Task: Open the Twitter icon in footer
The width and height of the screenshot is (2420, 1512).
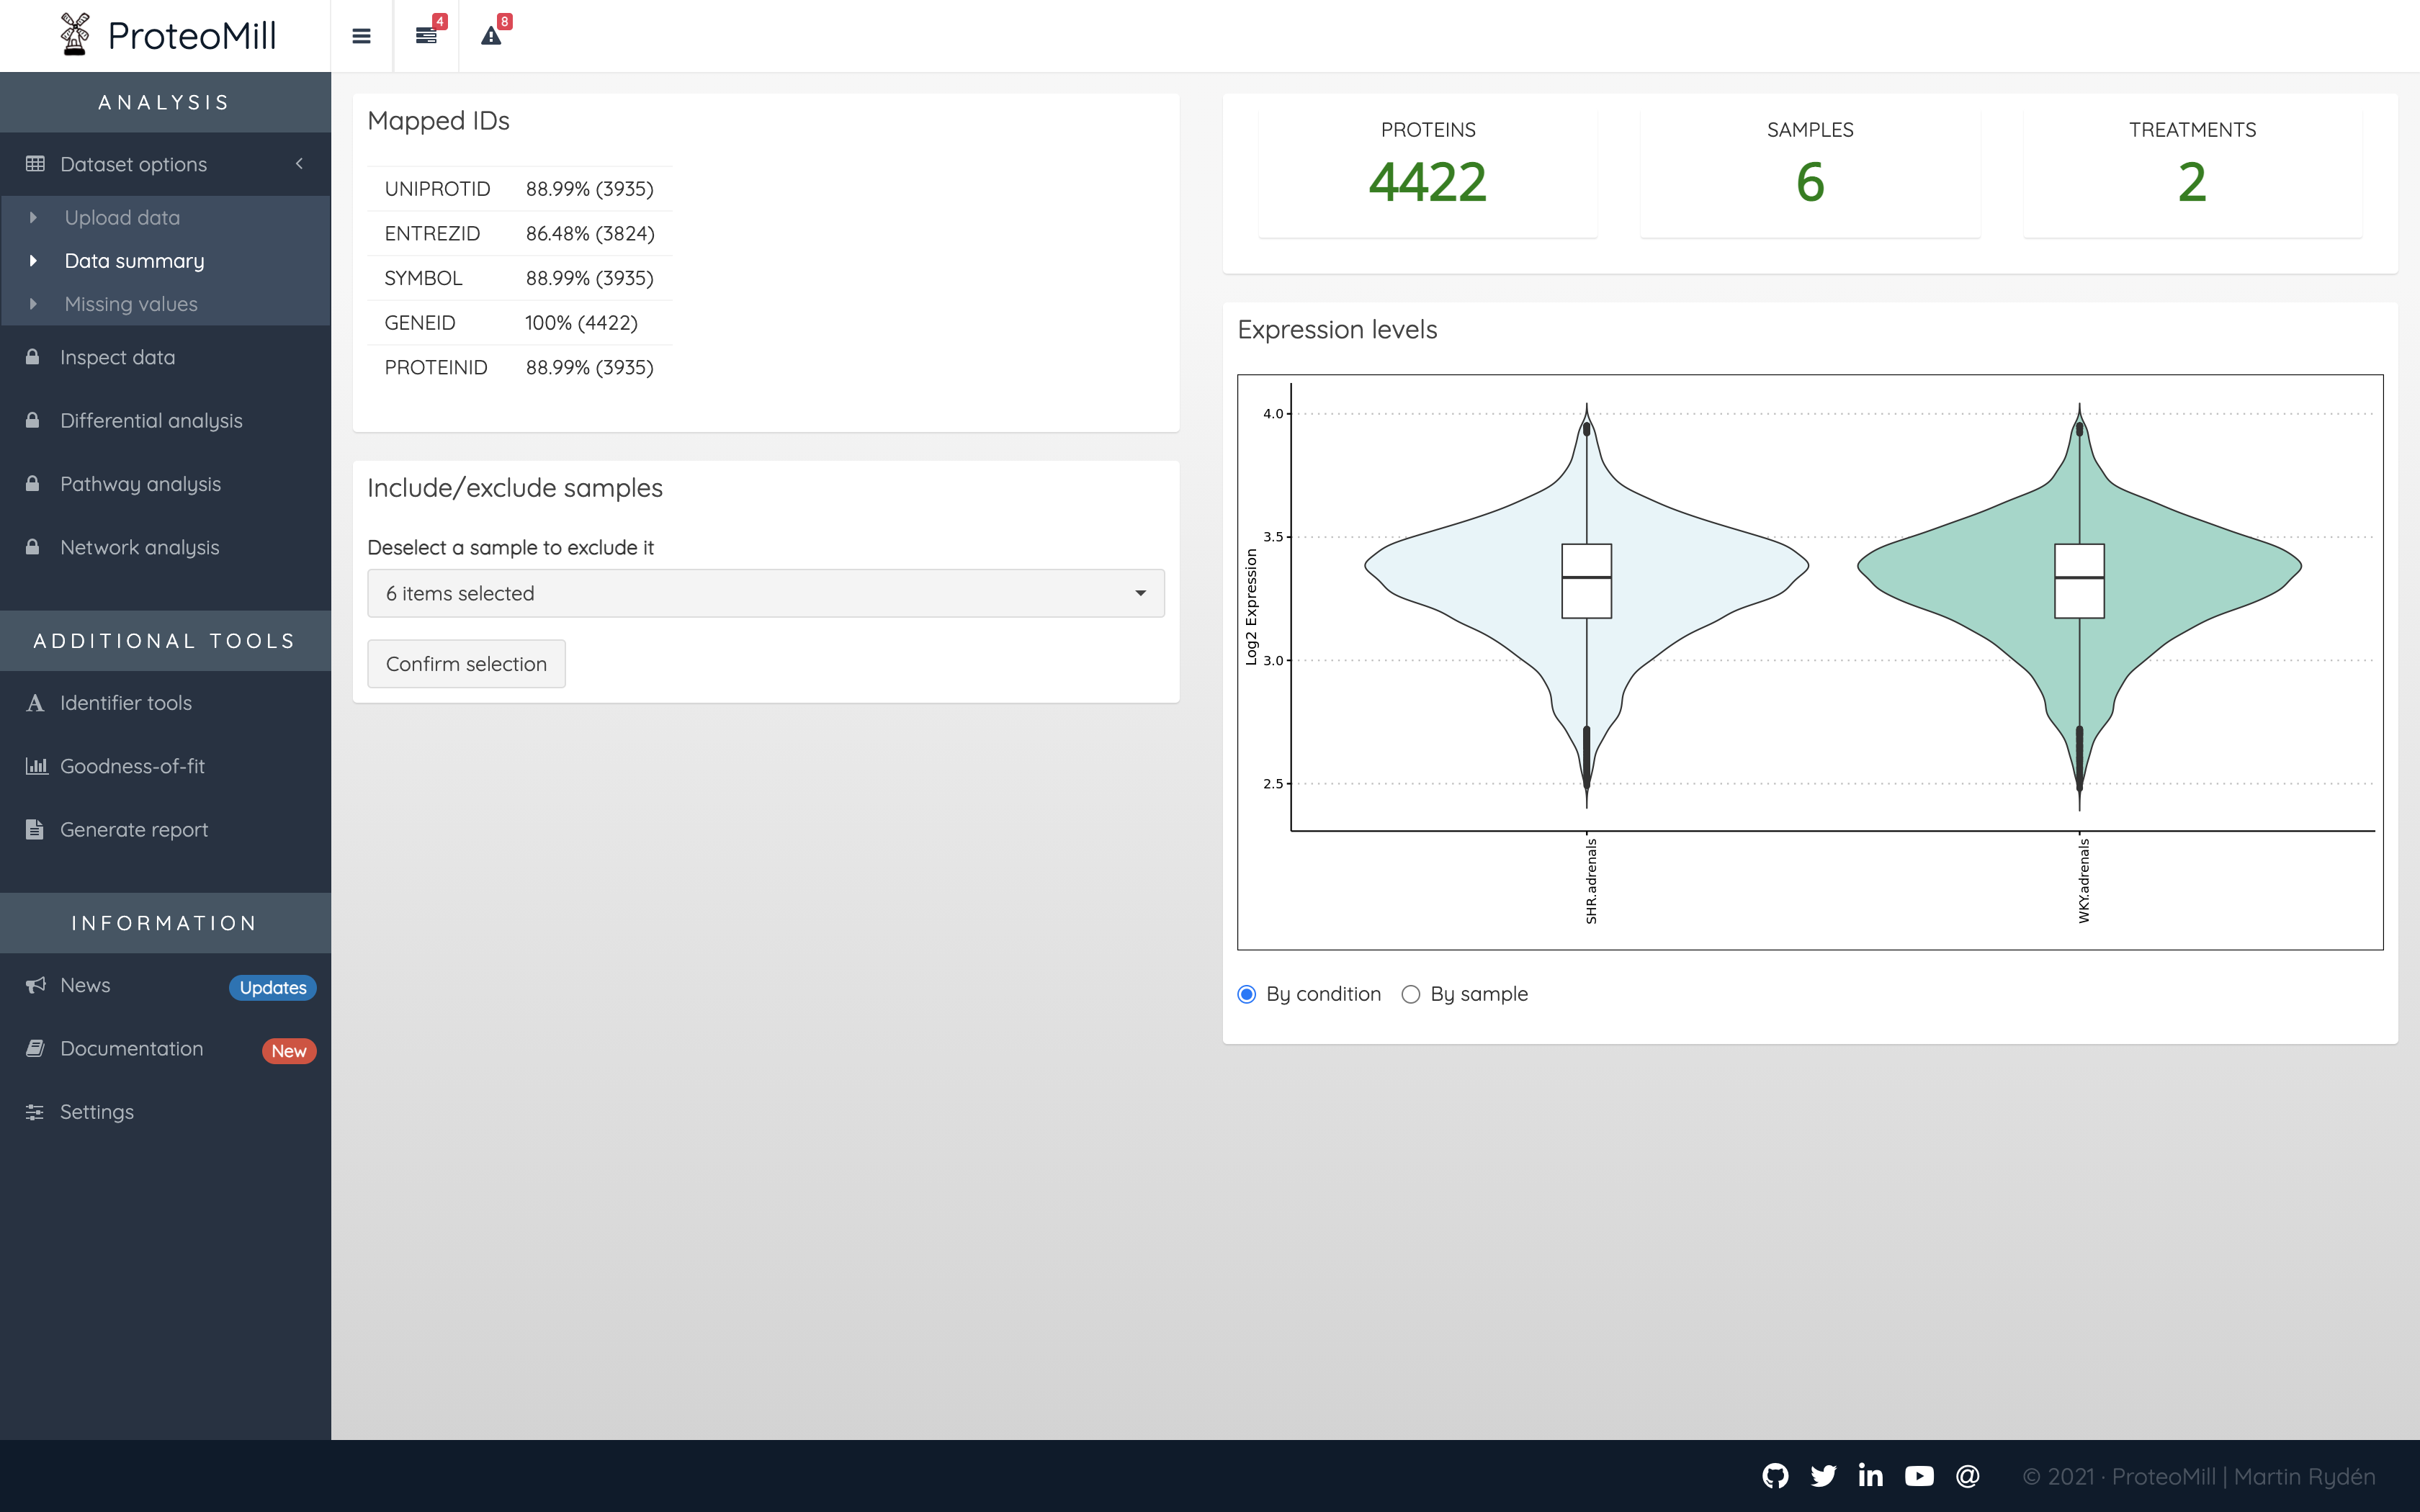Action: pos(1823,1476)
